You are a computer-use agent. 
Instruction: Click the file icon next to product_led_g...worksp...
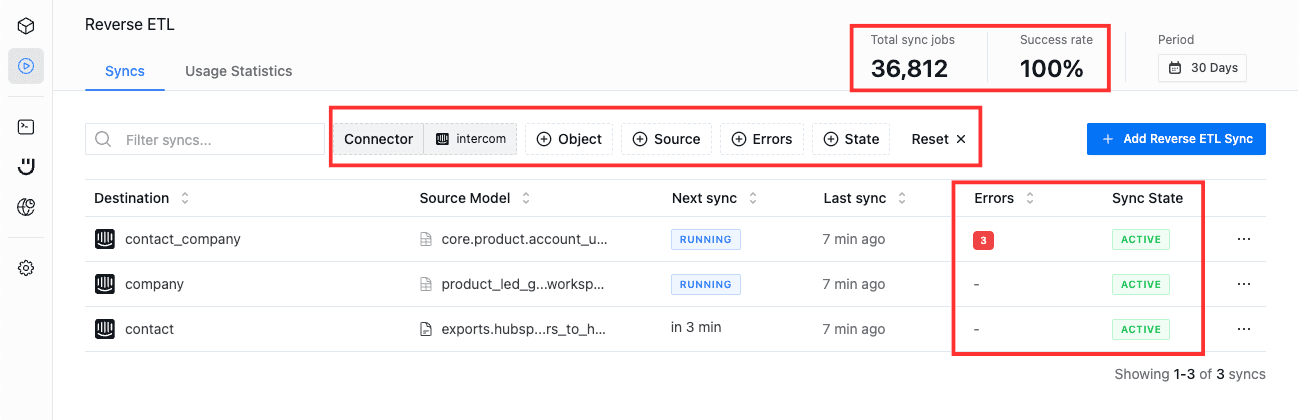(426, 284)
